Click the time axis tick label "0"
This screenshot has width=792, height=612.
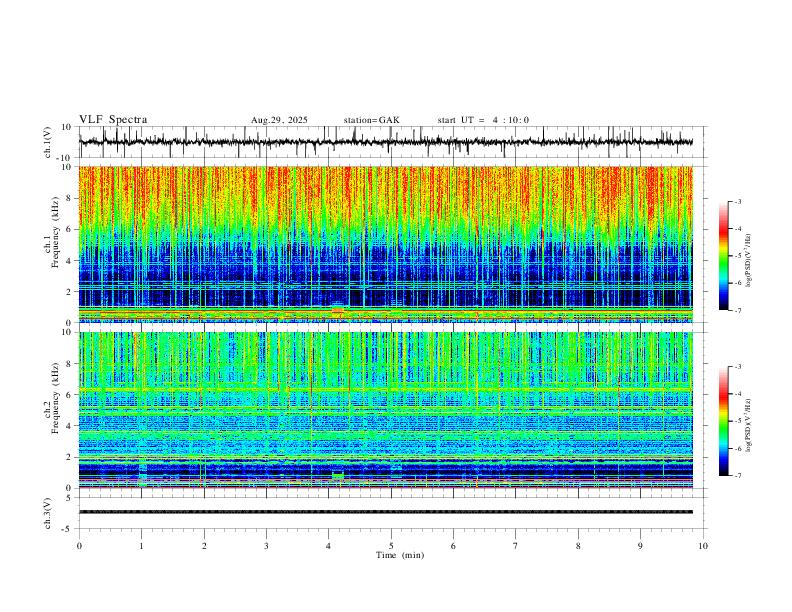79,546
